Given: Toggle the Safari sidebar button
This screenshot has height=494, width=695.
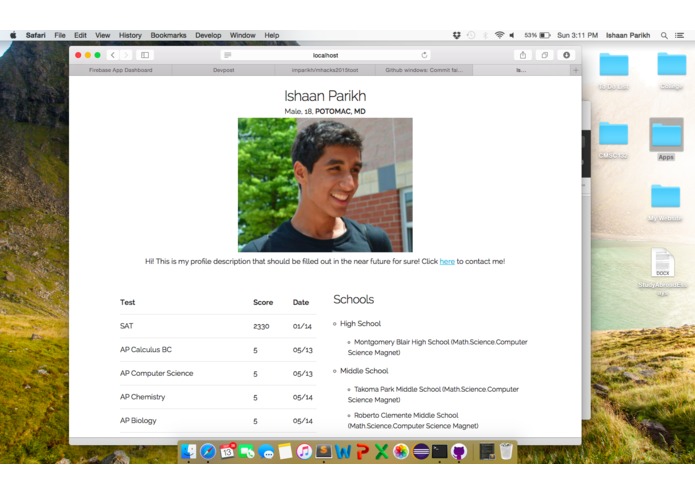Looking at the screenshot, I should point(145,55).
